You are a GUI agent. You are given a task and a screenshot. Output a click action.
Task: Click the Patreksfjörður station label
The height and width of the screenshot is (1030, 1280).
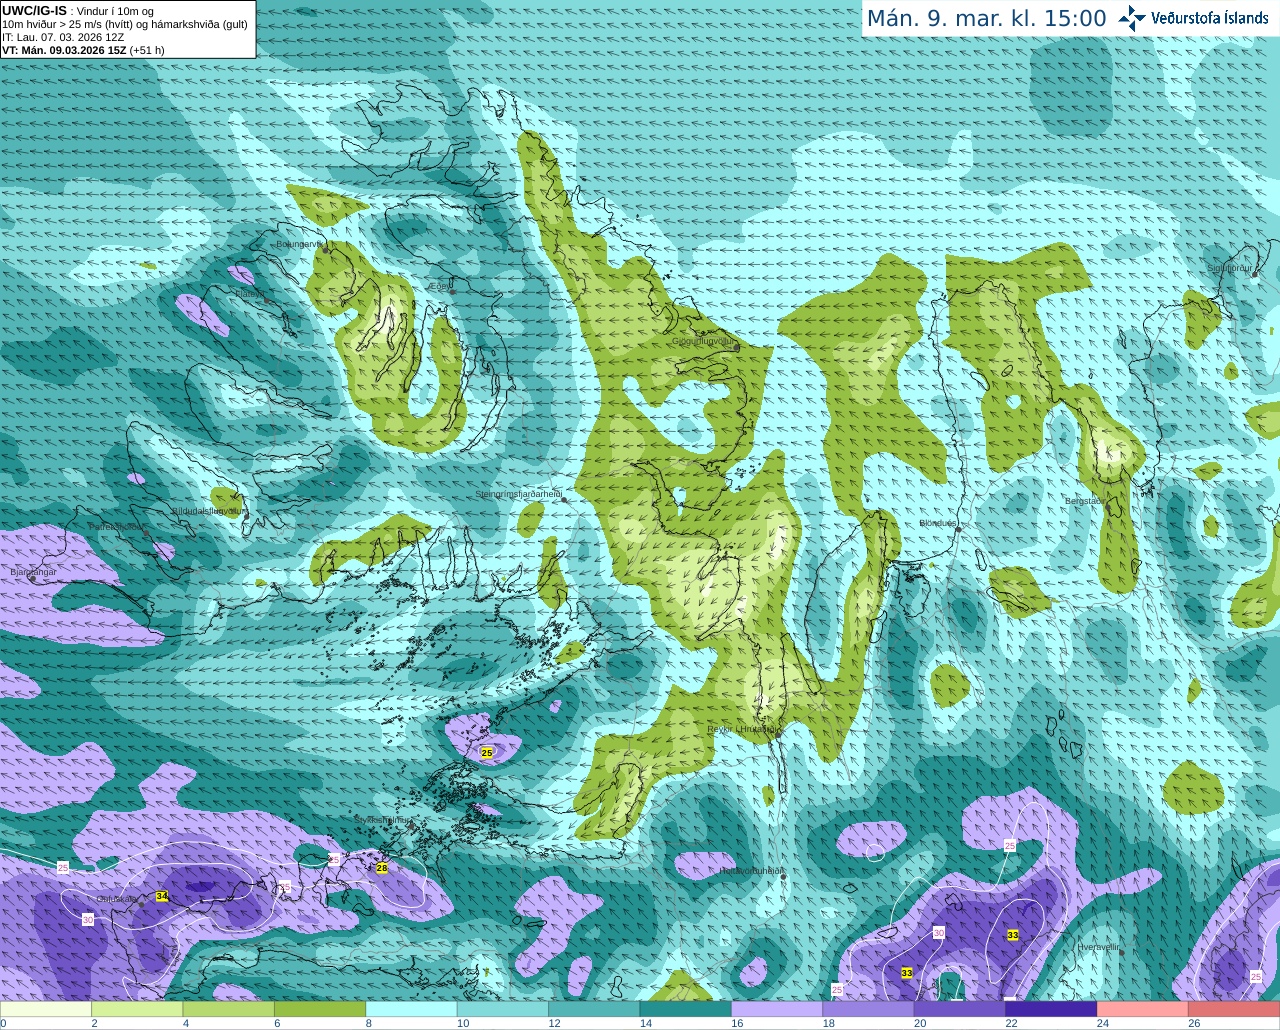point(118,527)
